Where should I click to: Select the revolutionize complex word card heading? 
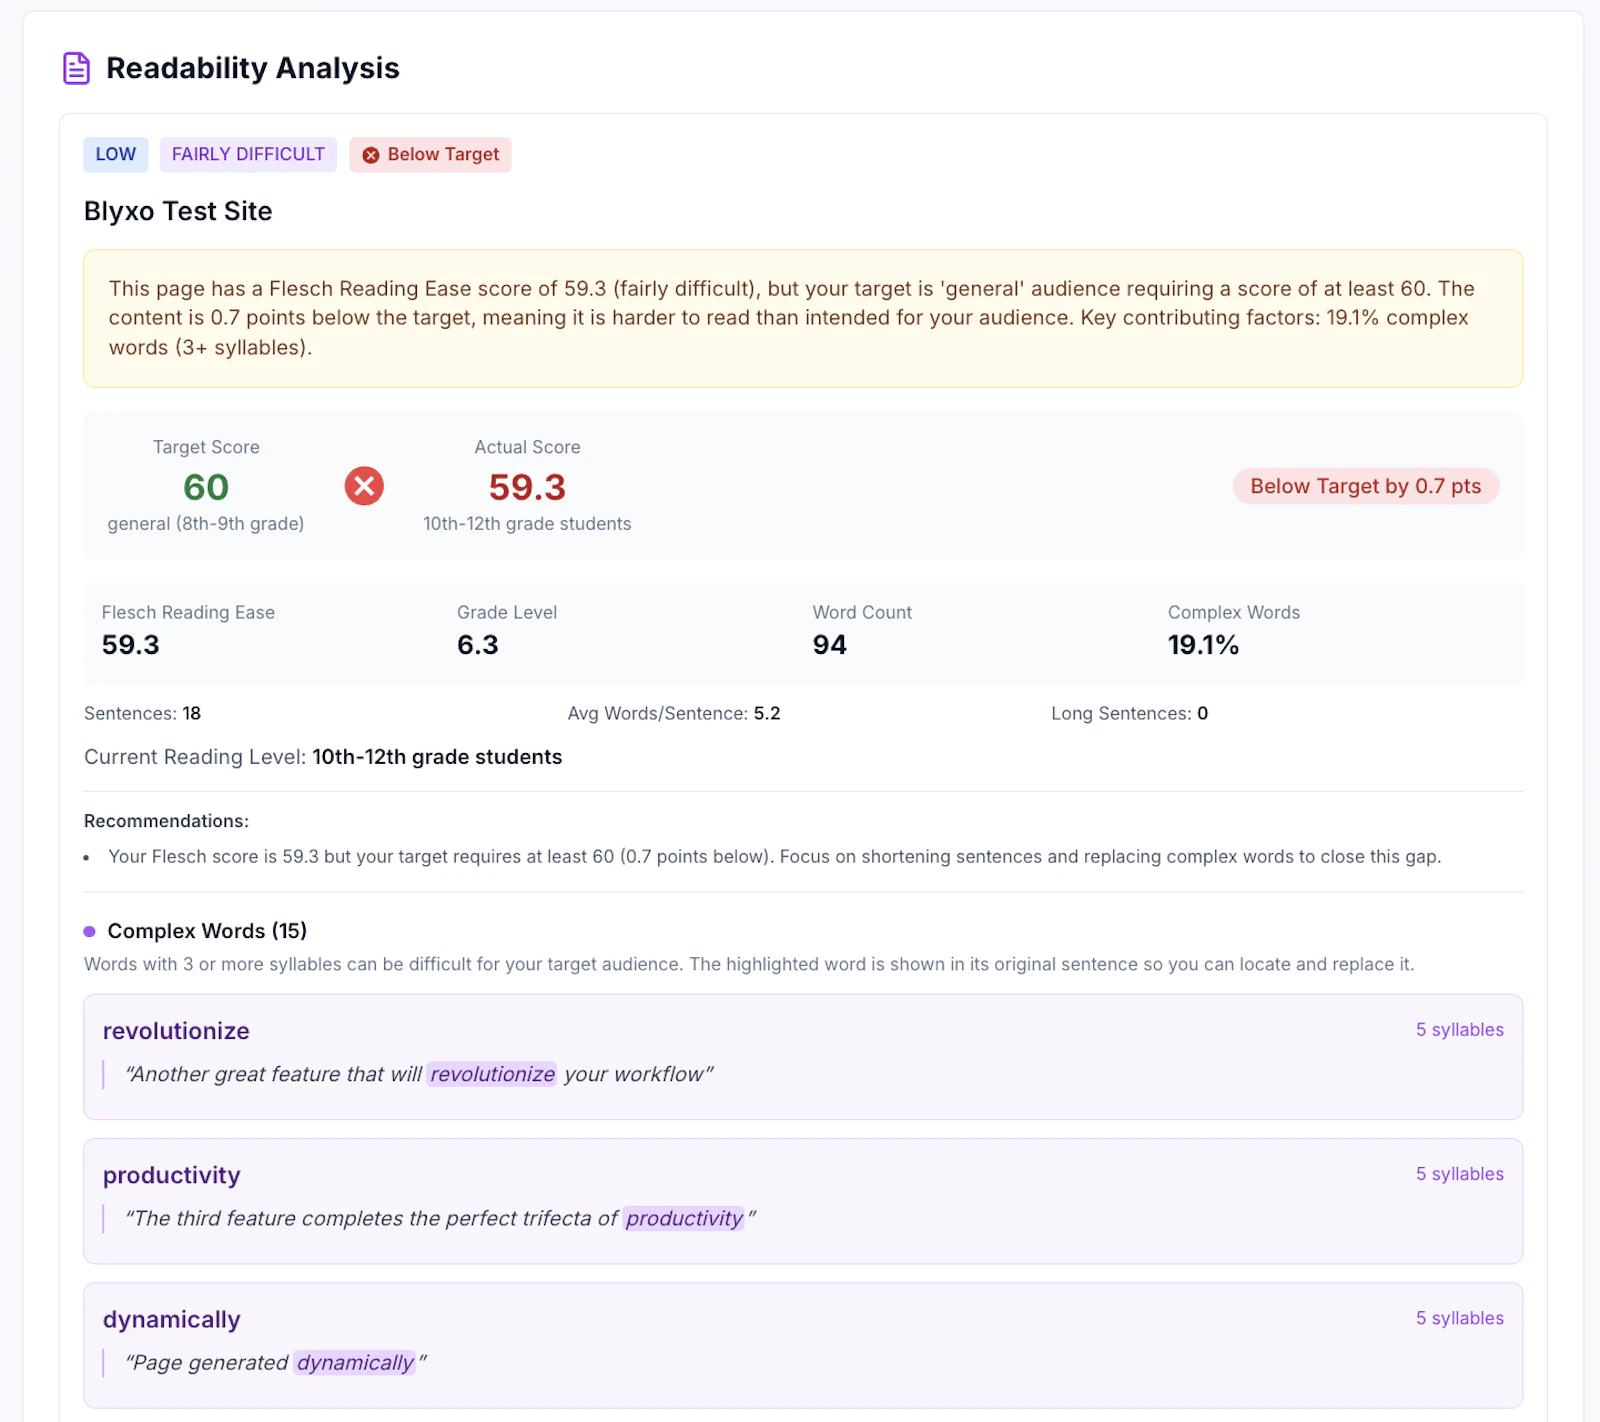click(x=176, y=1031)
